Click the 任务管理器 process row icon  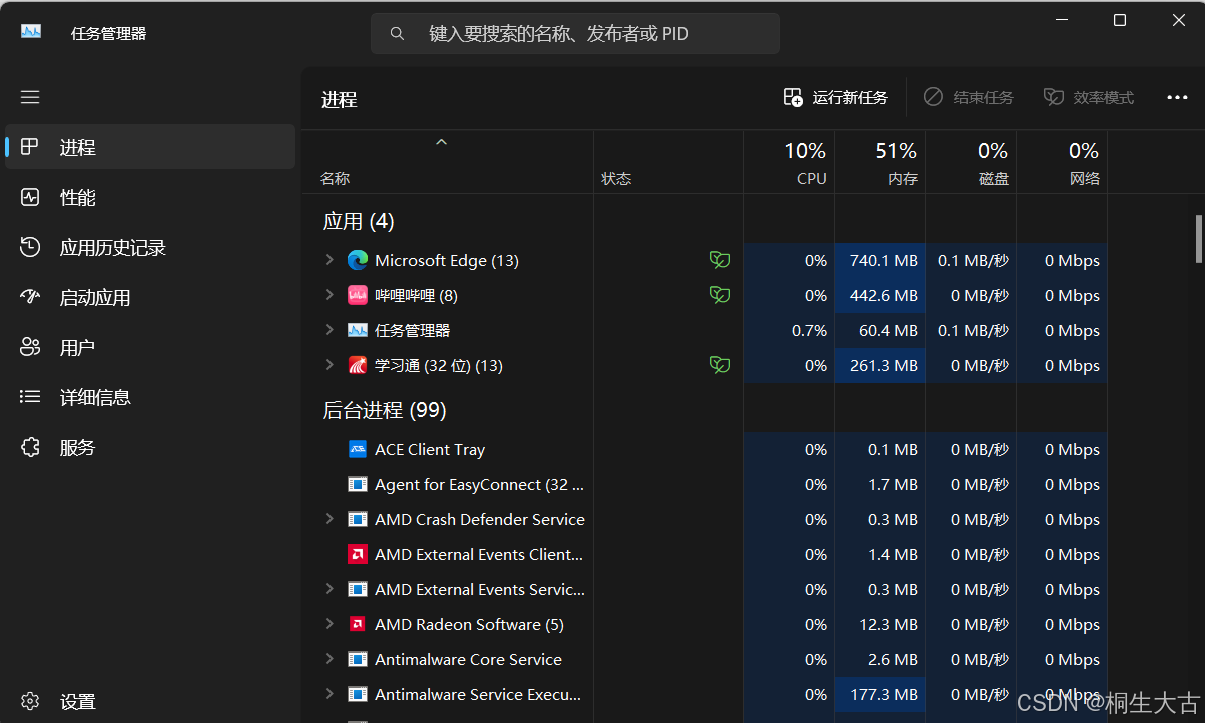(x=357, y=330)
